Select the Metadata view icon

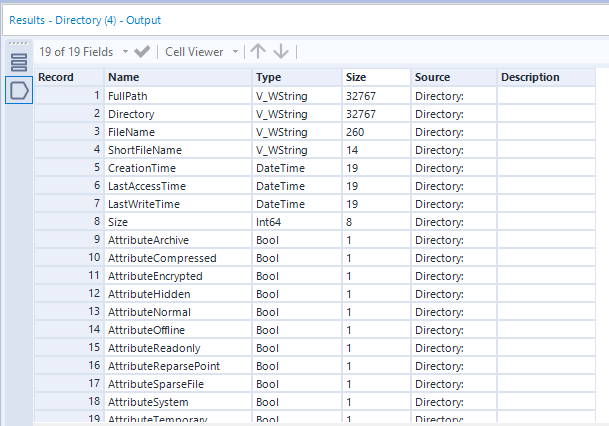coord(18,90)
